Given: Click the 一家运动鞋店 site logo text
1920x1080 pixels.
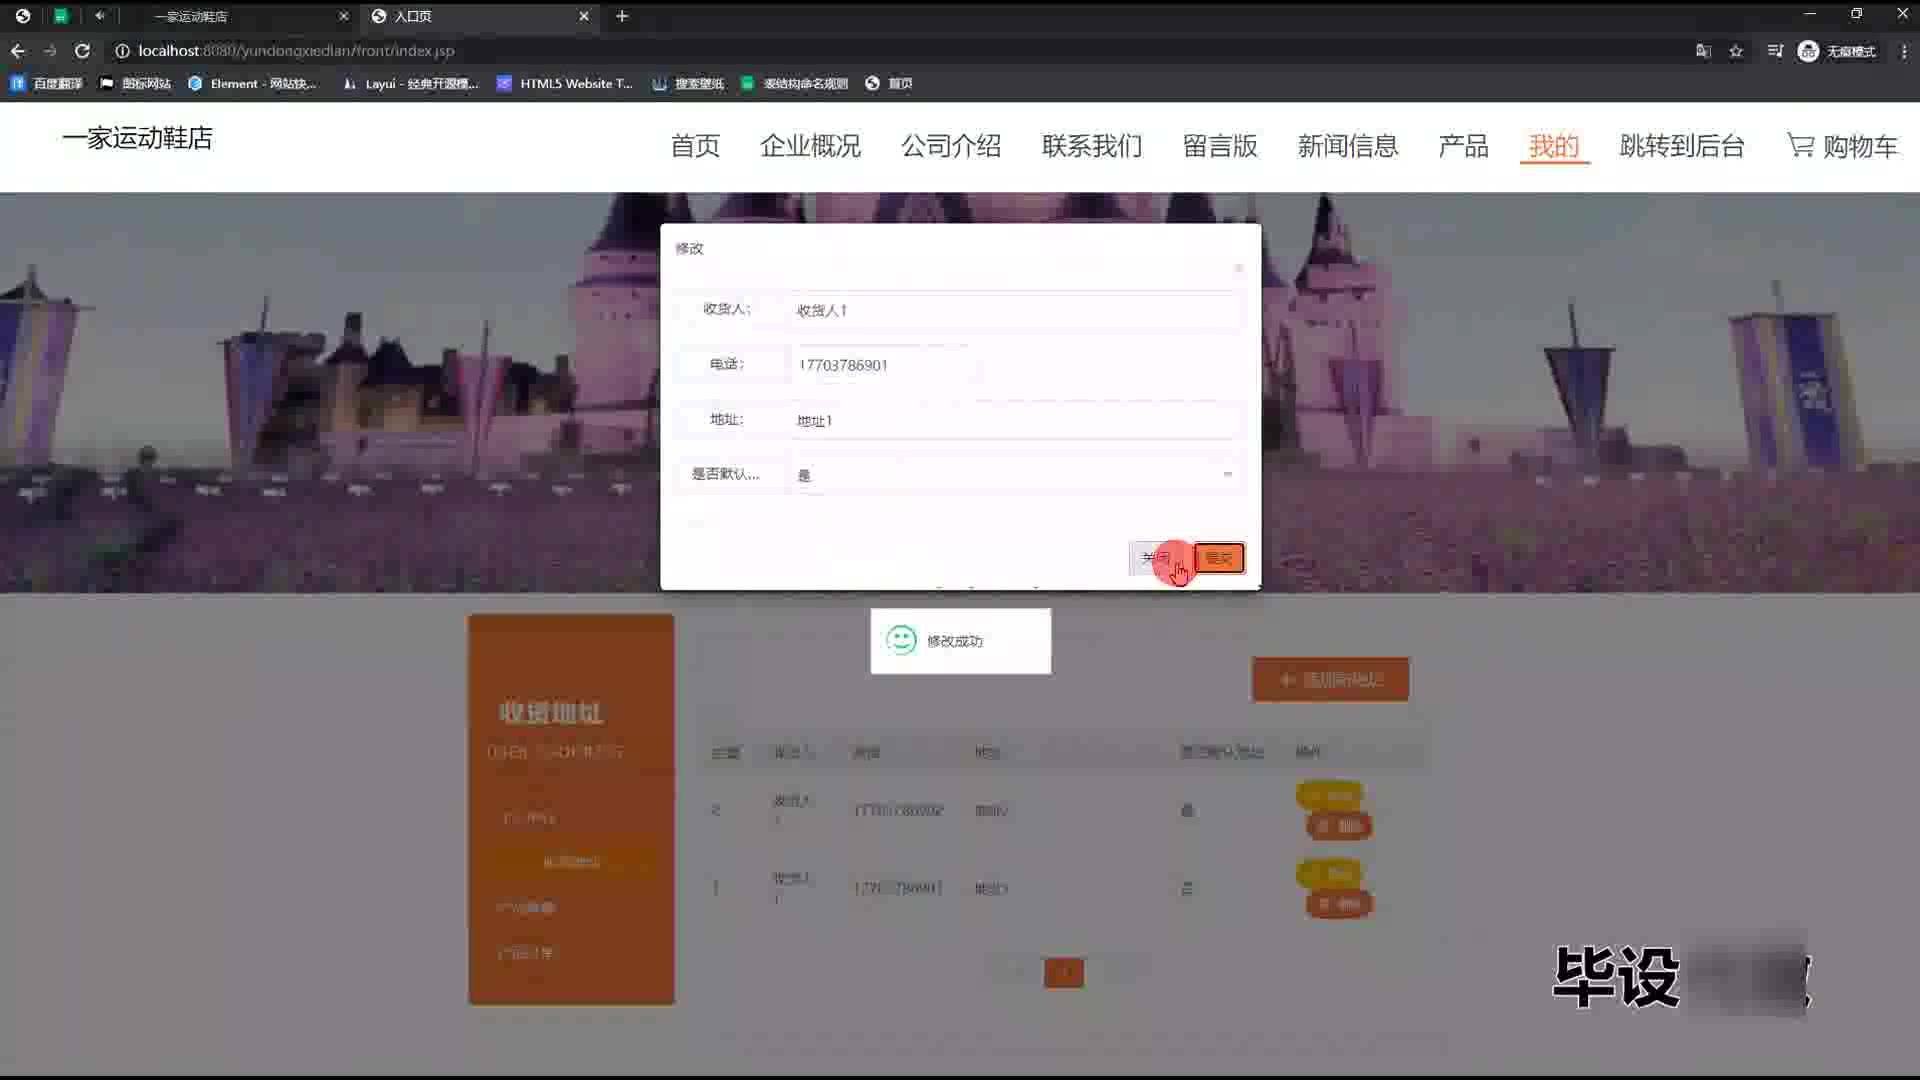Looking at the screenshot, I should pyautogui.click(x=138, y=138).
